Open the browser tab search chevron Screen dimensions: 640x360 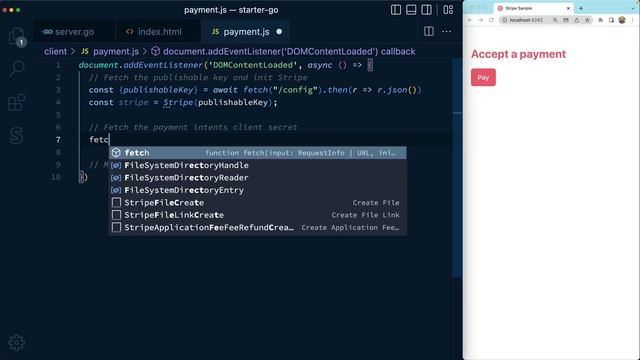pos(633,8)
